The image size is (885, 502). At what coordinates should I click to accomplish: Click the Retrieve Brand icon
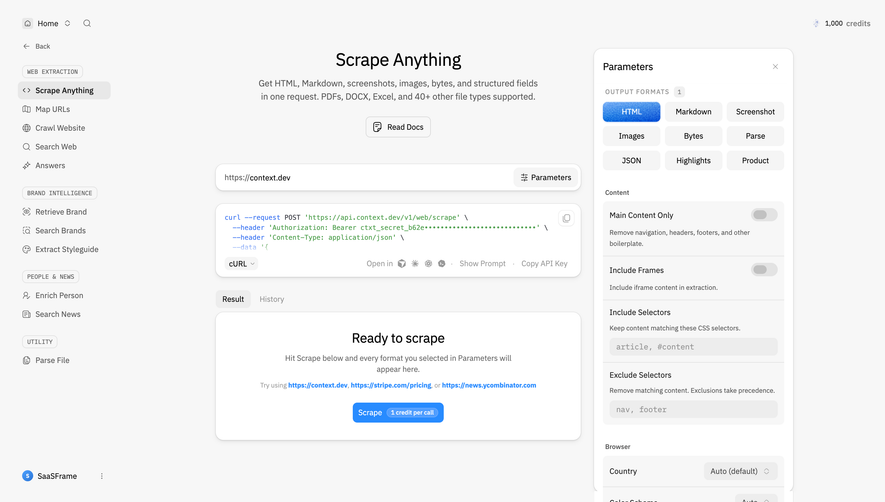coord(27,212)
